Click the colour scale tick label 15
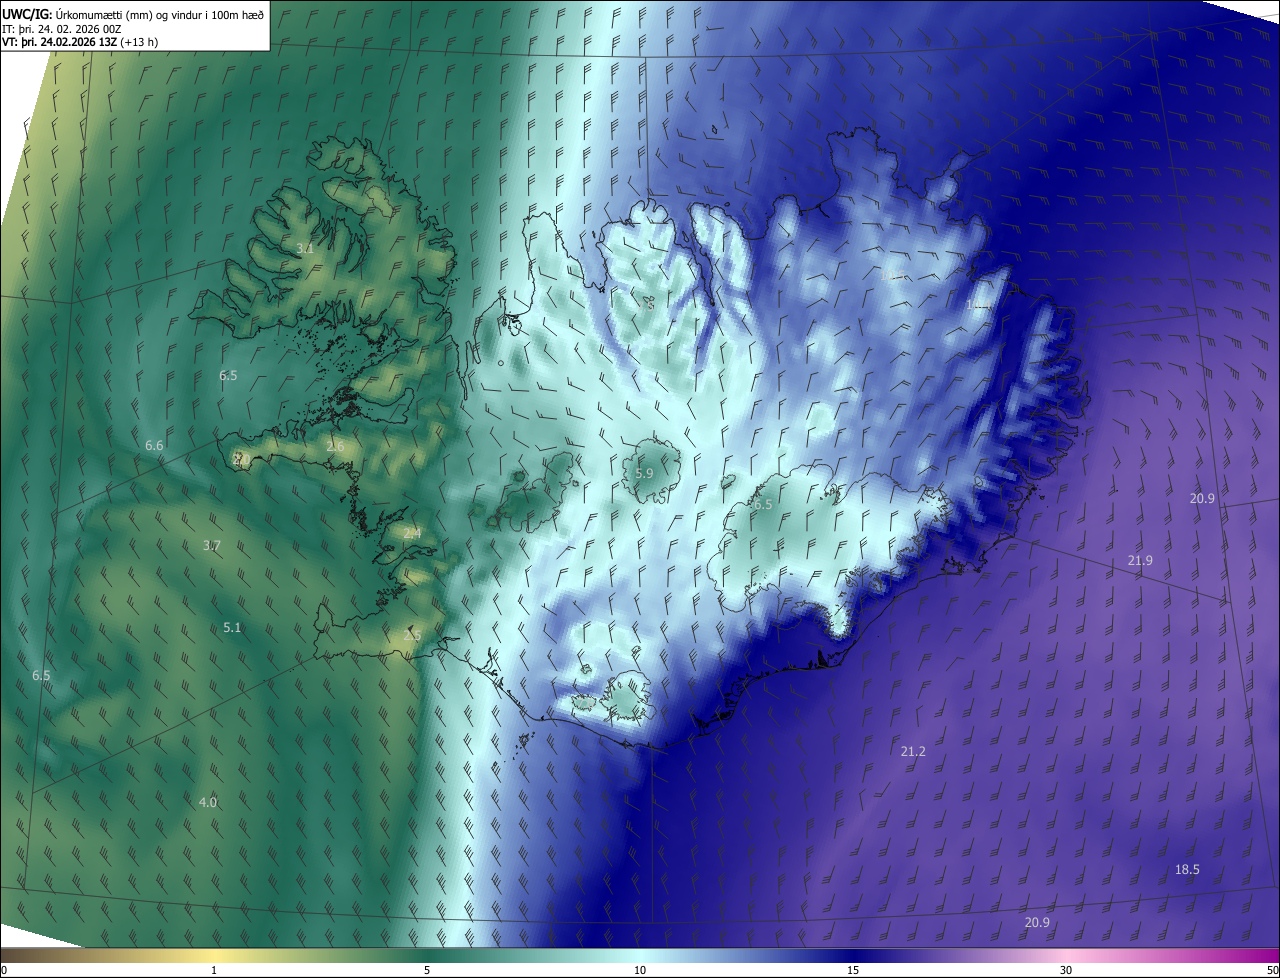 tap(853, 970)
